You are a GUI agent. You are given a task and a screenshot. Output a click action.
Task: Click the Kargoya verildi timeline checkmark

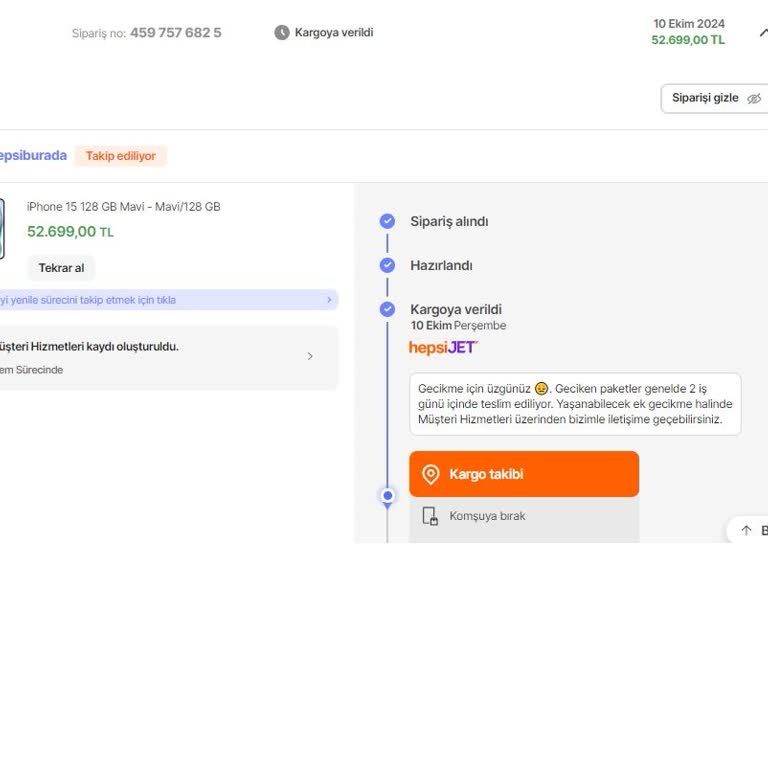tap(387, 310)
